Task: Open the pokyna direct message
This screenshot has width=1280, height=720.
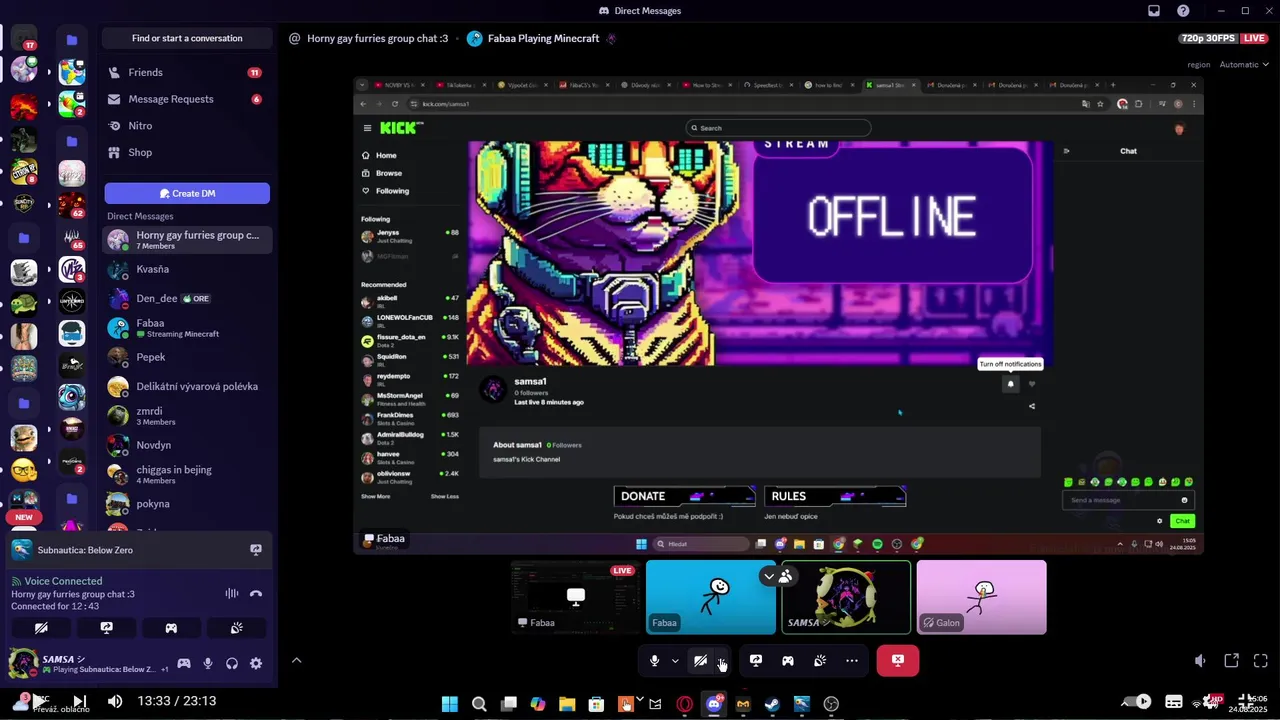Action: [x=187, y=503]
